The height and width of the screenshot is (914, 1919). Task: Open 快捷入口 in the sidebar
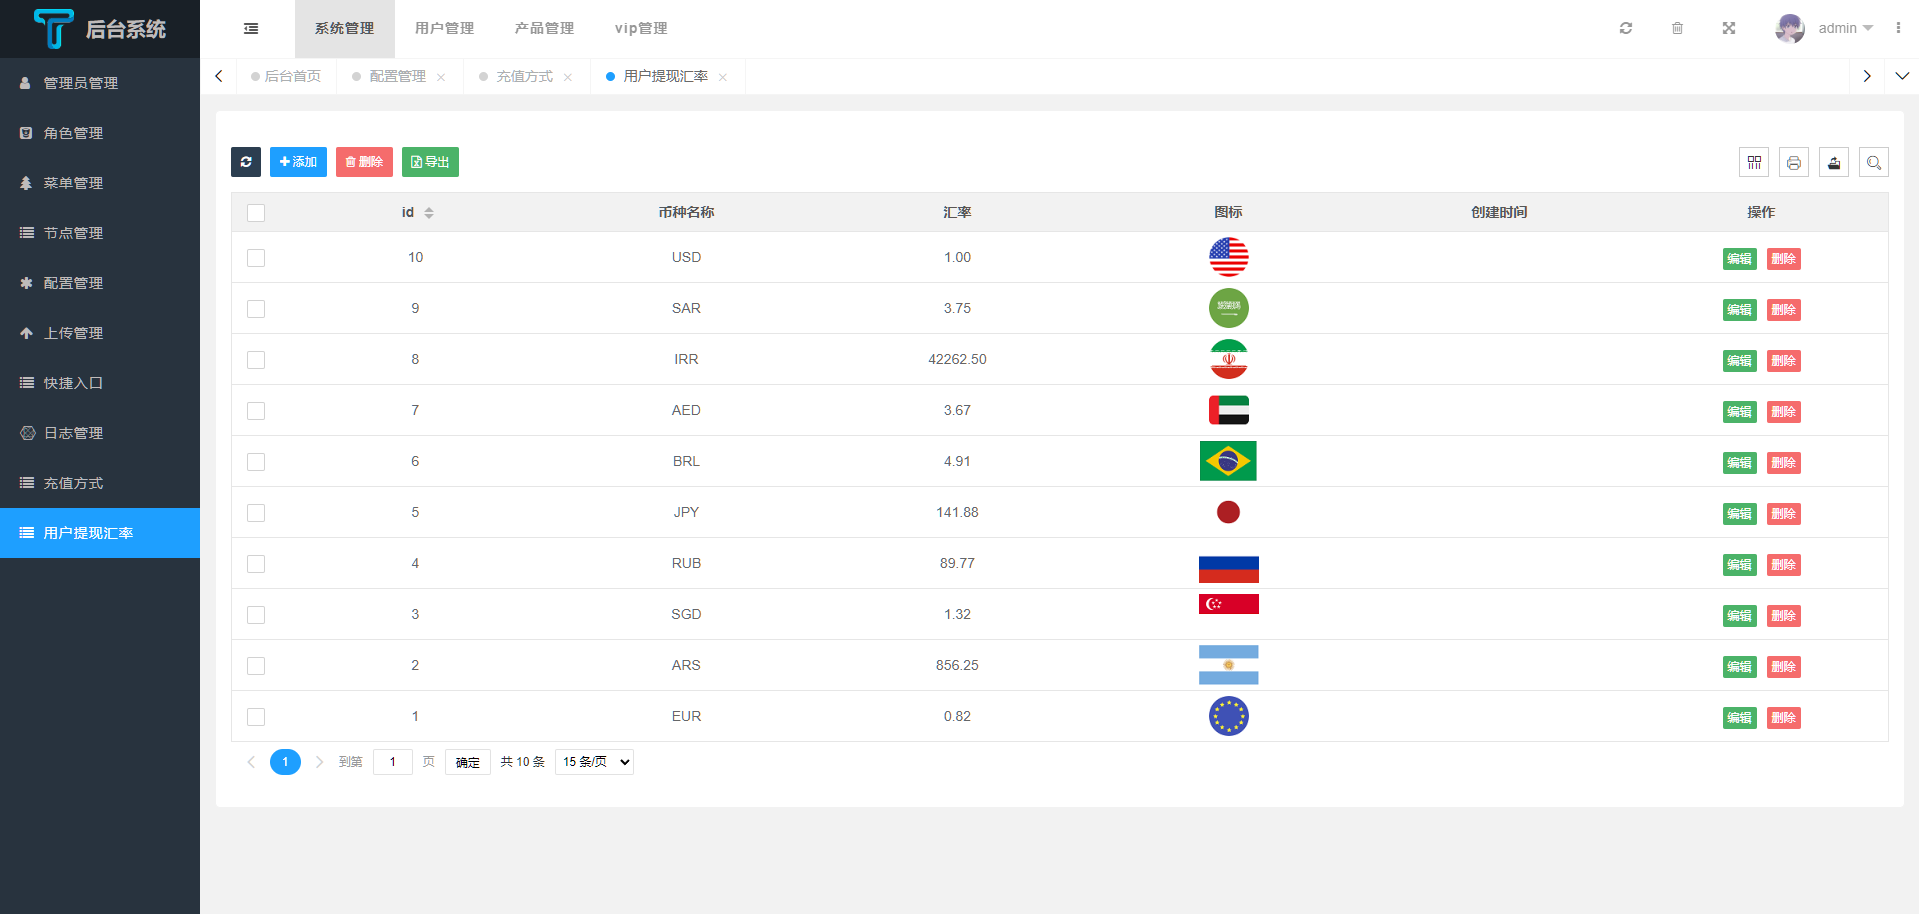tap(100, 383)
